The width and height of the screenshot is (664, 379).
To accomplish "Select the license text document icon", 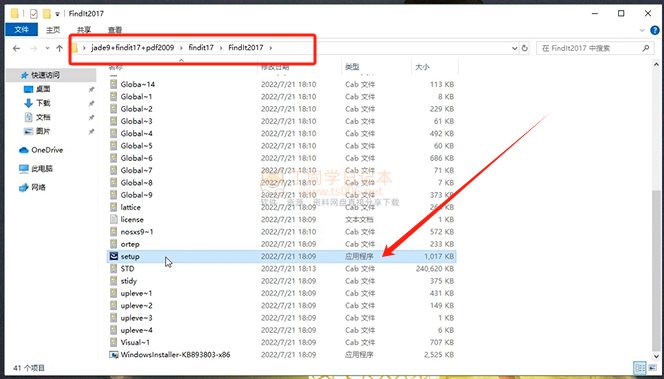I will (x=113, y=219).
